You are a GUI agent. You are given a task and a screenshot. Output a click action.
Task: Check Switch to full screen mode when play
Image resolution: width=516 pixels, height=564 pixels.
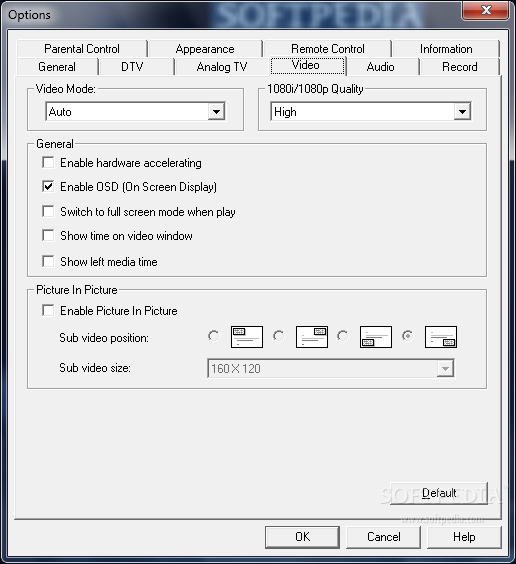point(48,212)
